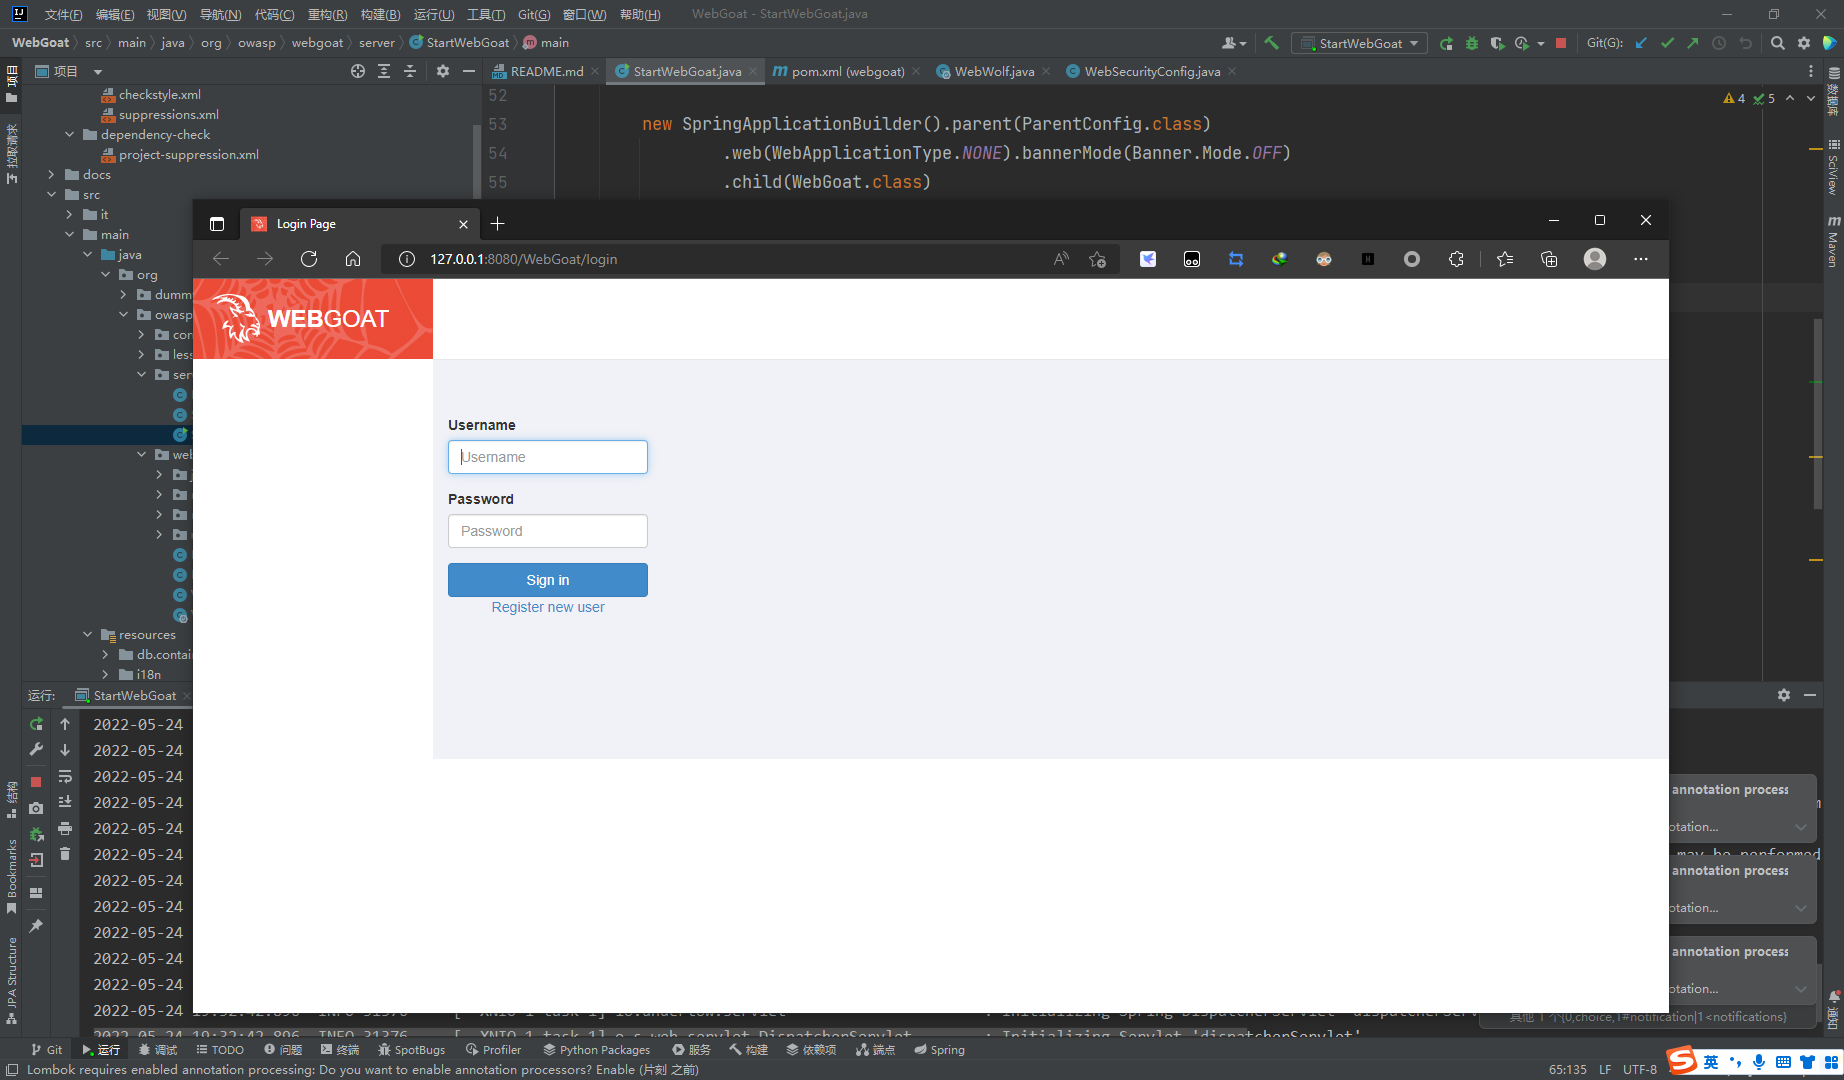The width and height of the screenshot is (1844, 1080).
Task: Click the trash clear output icon in Run panel
Action: [65, 854]
